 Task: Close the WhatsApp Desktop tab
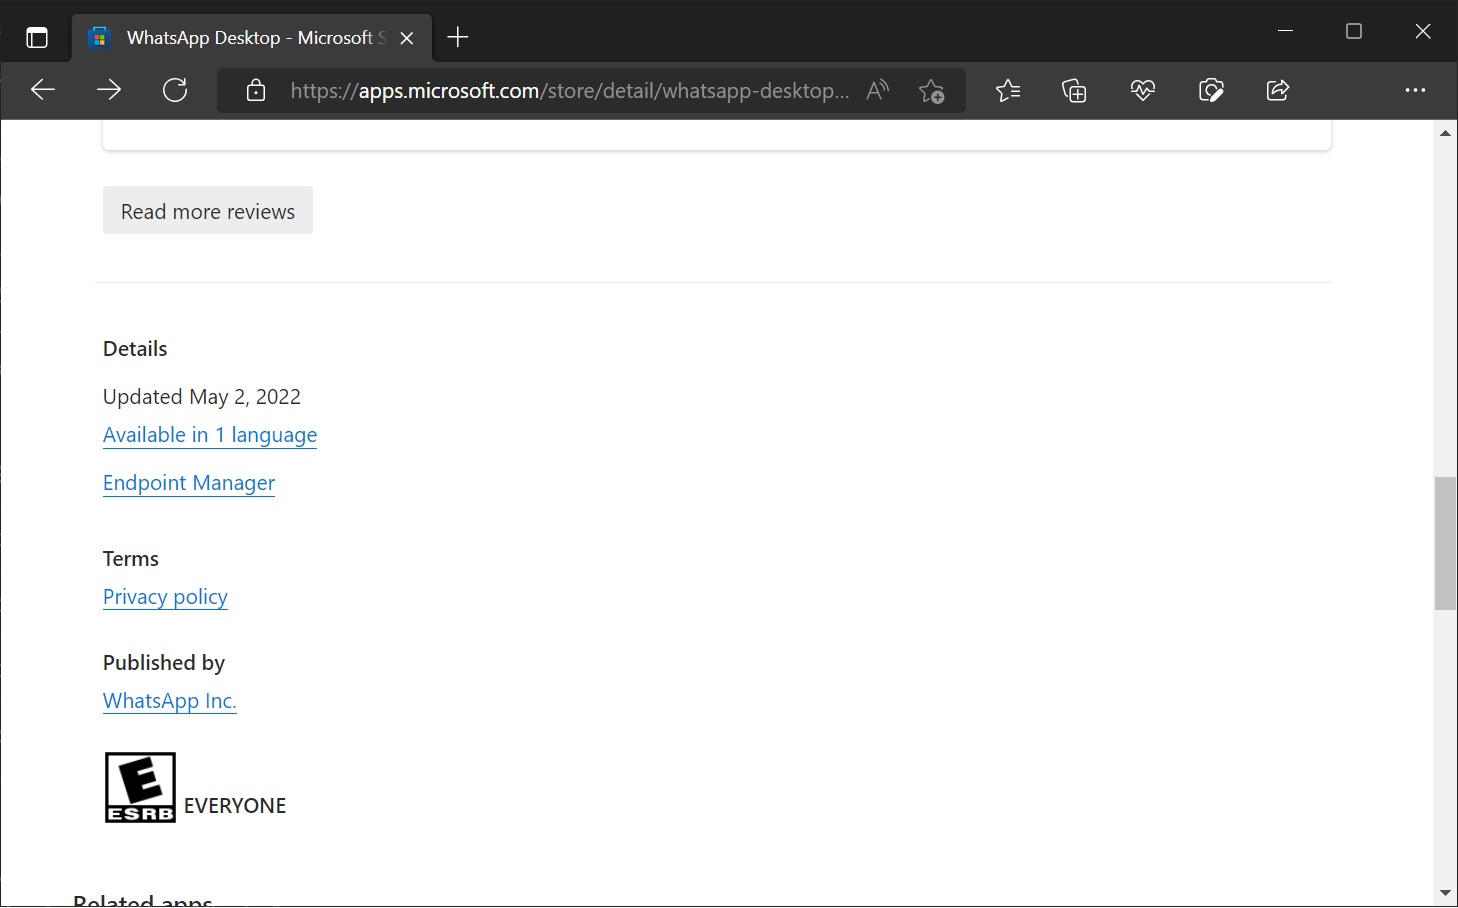(407, 38)
